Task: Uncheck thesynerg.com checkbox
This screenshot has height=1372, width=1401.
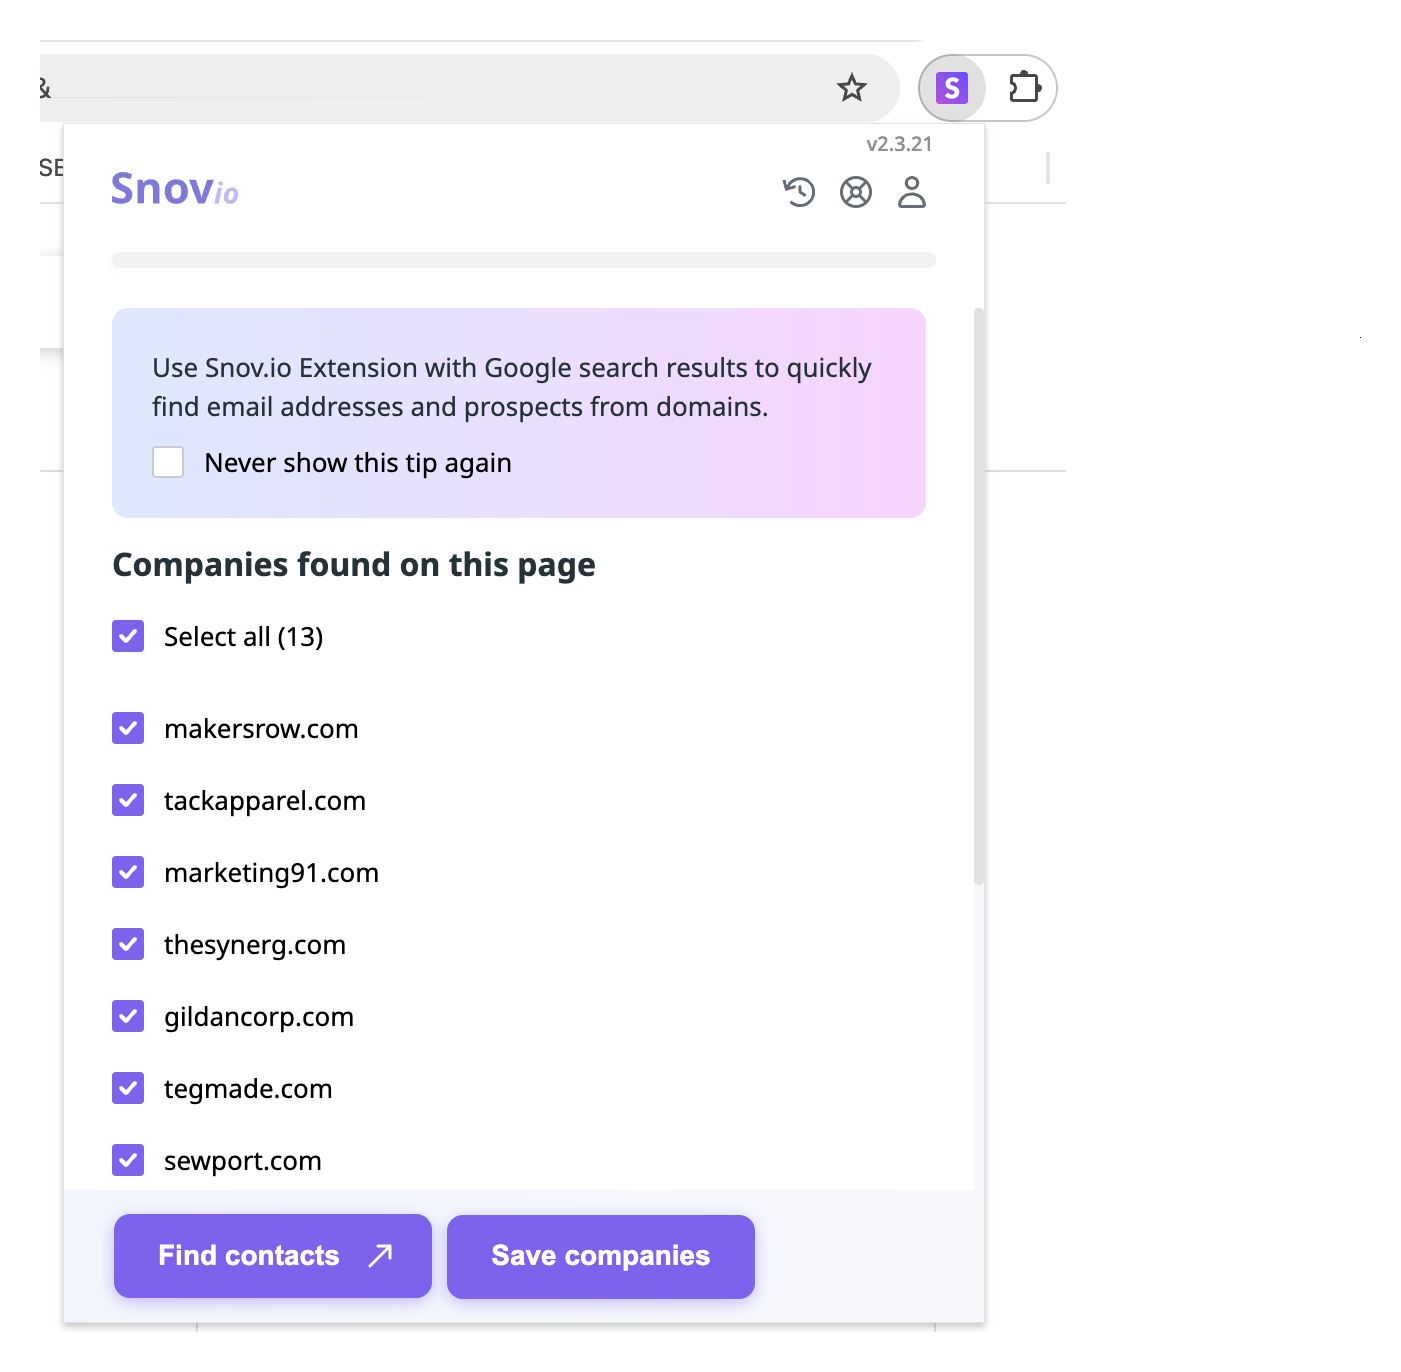Action: pos(128,944)
